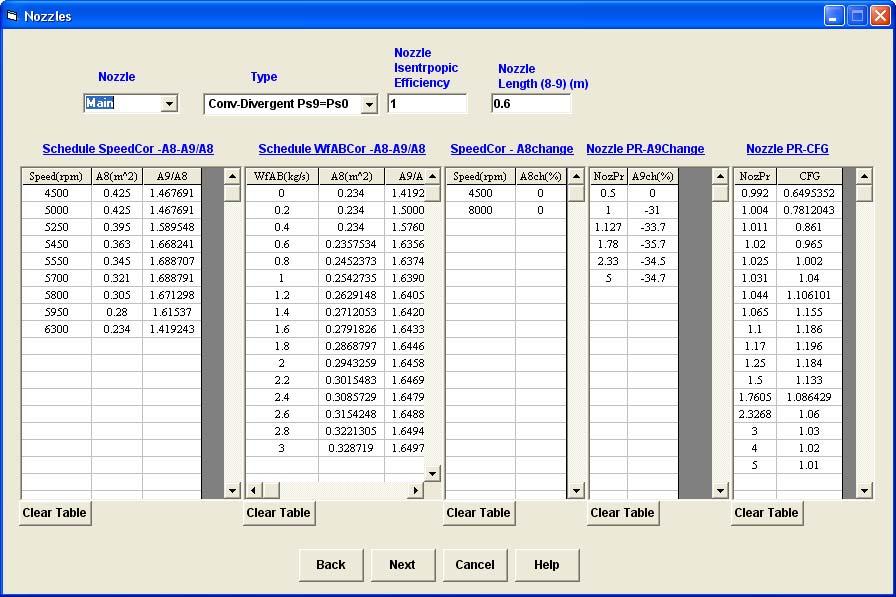Select CFG value 1.106101
Viewport: 896px width, 597px height.
[809, 295]
